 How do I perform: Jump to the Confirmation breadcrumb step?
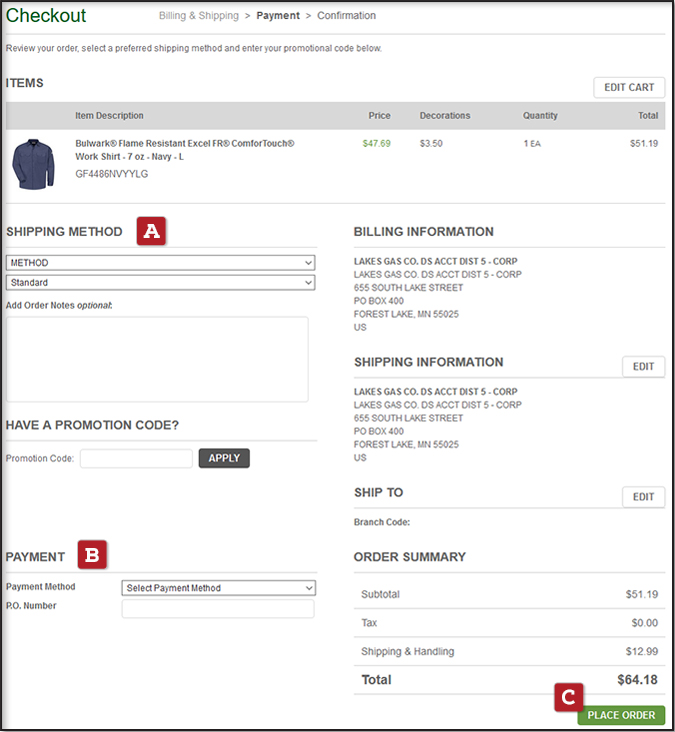346,16
